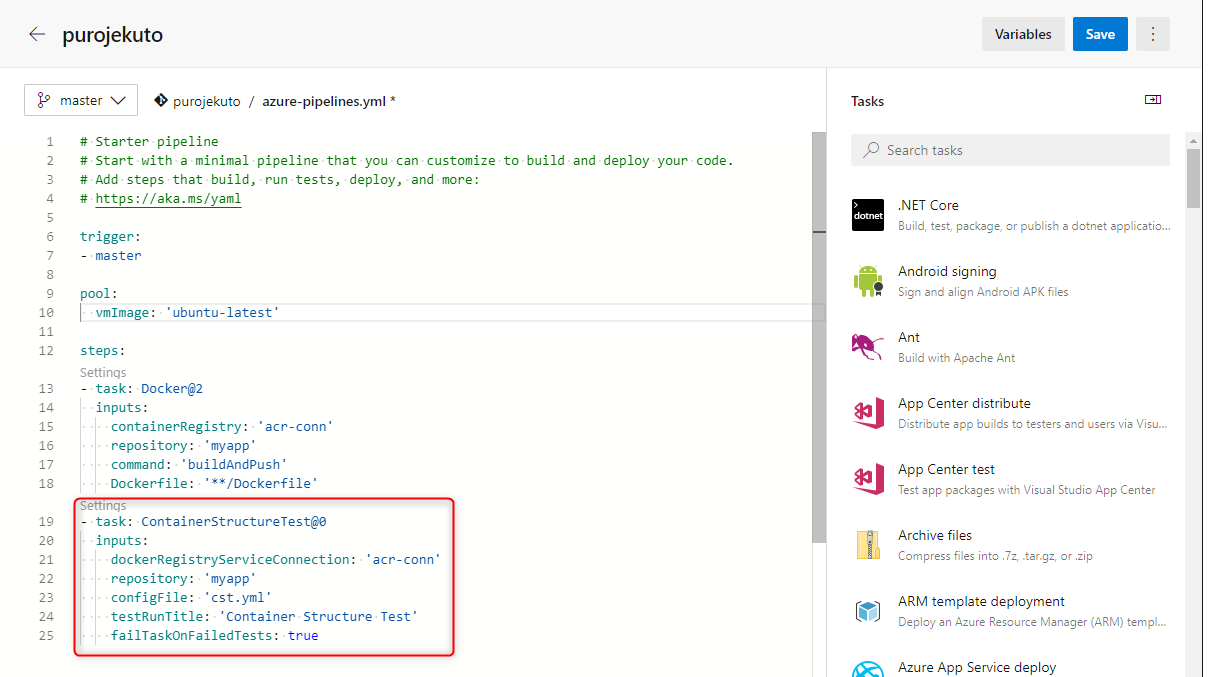Click the App Center test icon
The height and width of the screenshot is (677, 1208).
point(868,479)
